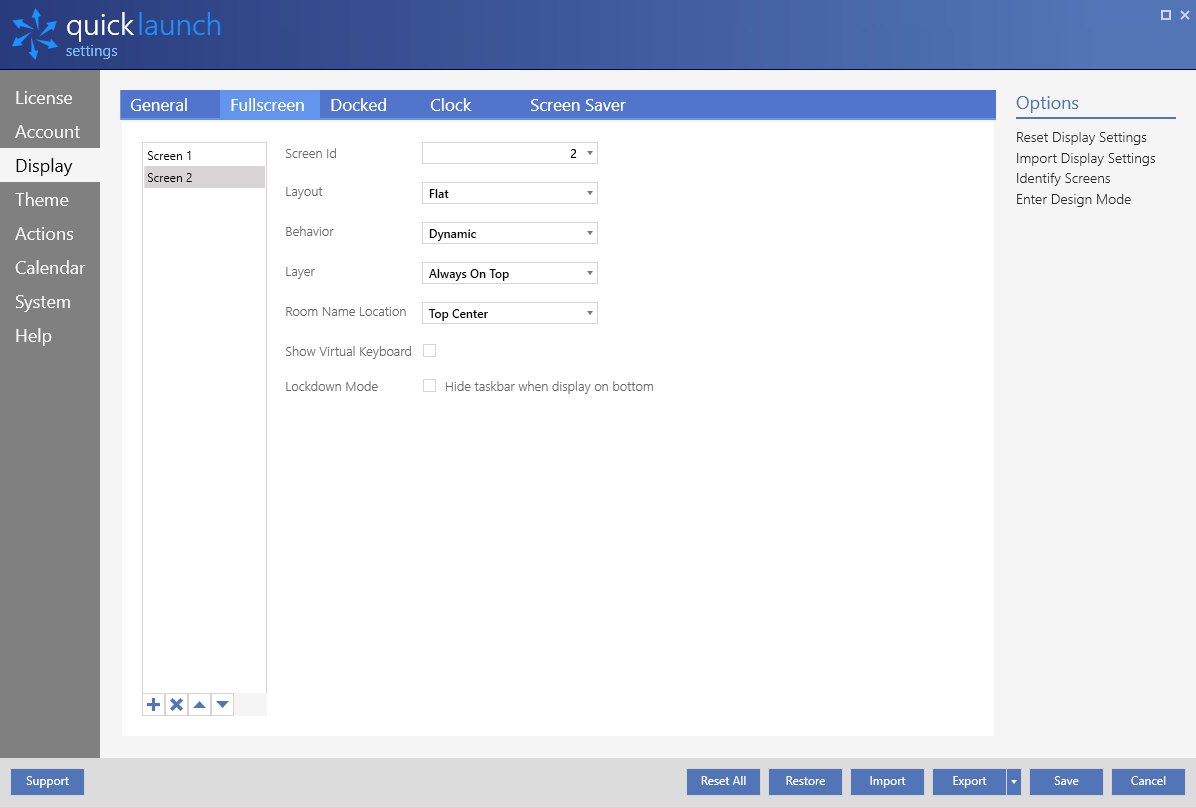This screenshot has height=808, width=1196.
Task: Open Account section in sidebar
Action: (50, 131)
